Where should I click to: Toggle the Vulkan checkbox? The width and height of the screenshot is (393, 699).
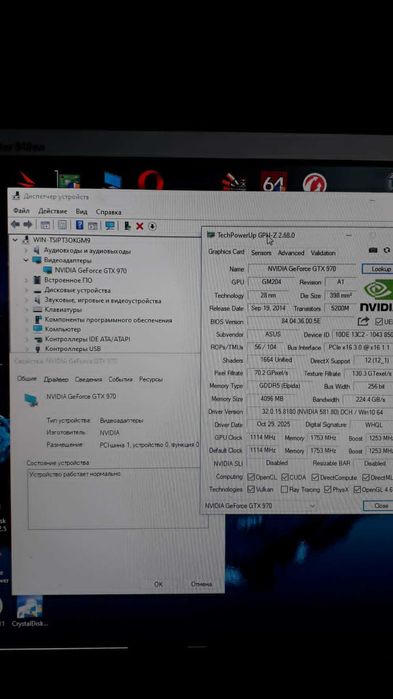(x=251, y=489)
